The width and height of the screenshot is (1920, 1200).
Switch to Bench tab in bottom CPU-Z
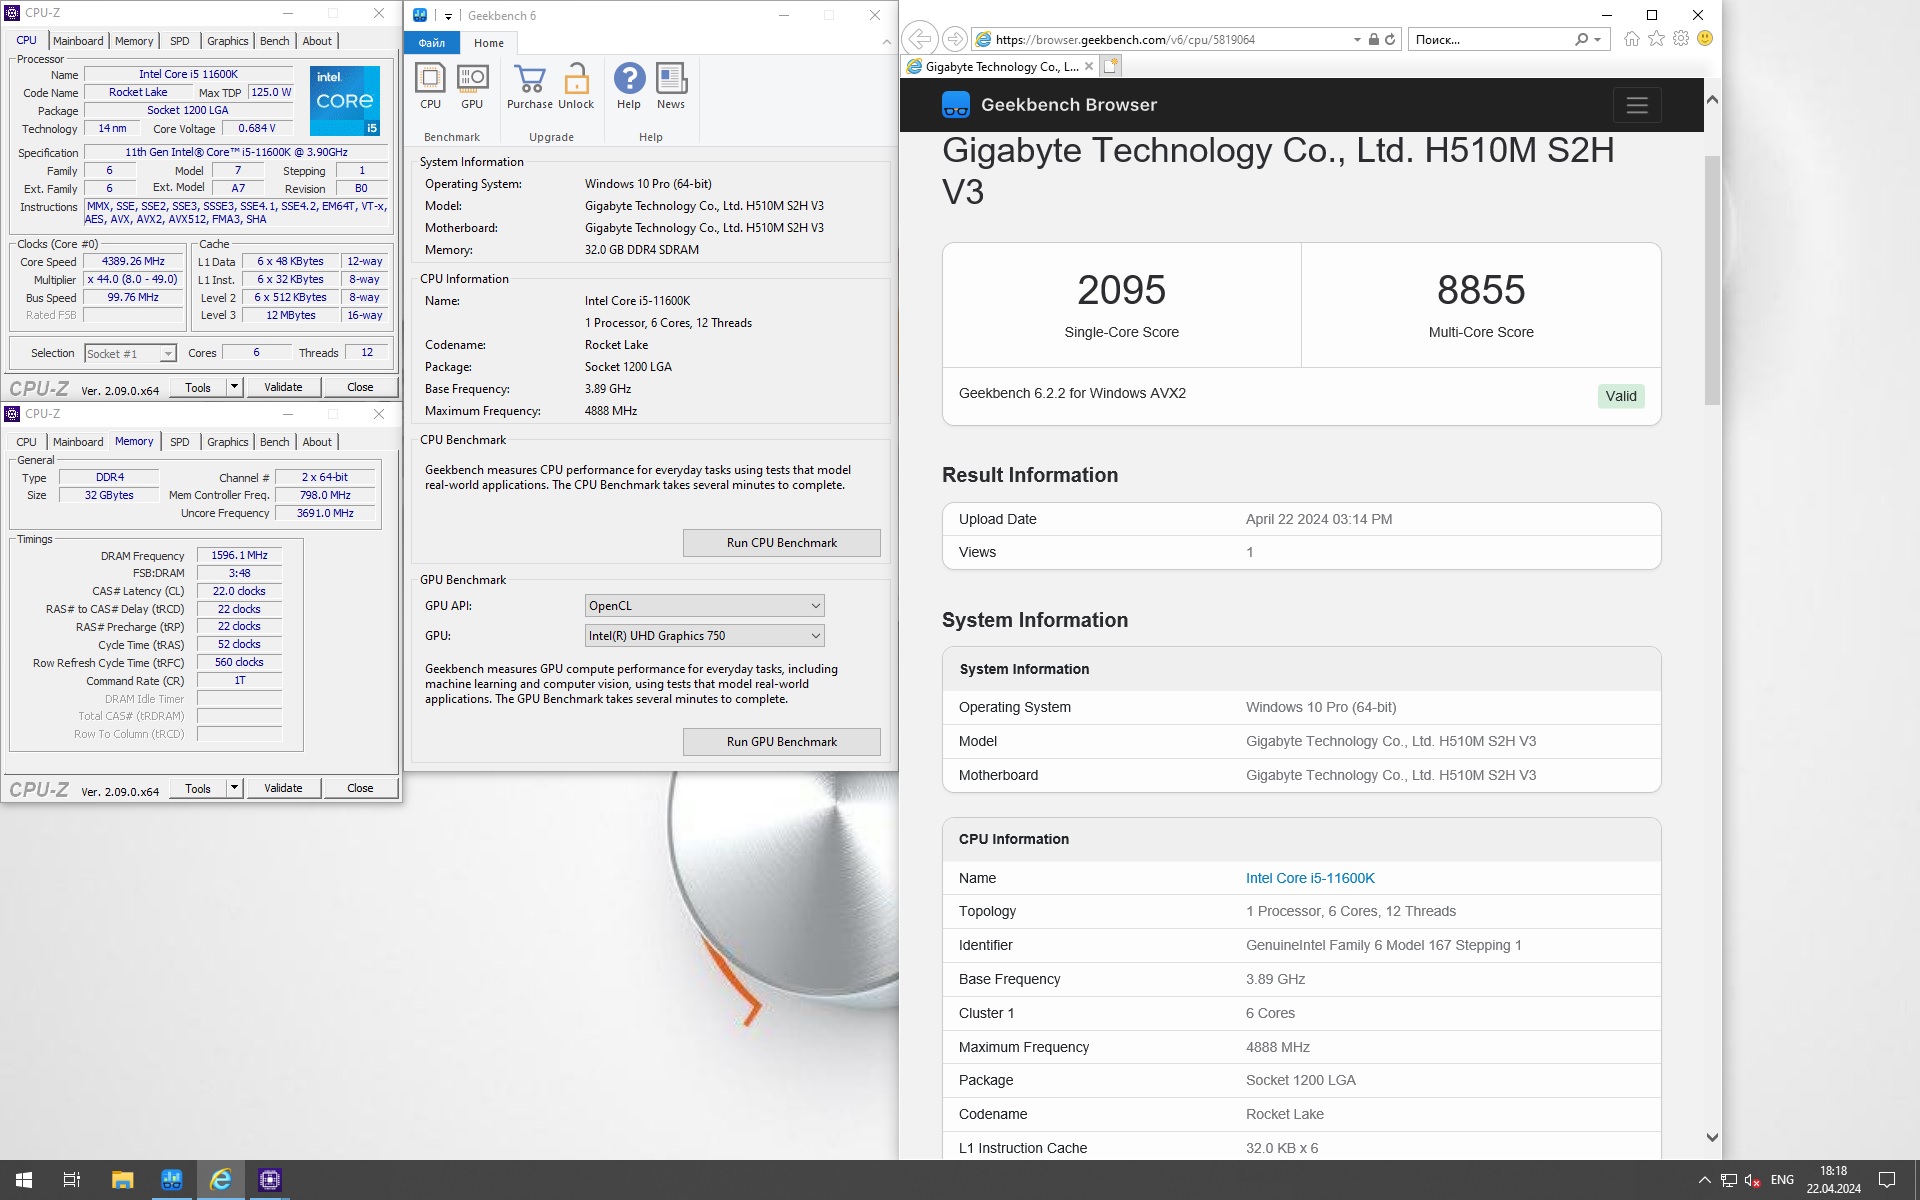click(274, 442)
